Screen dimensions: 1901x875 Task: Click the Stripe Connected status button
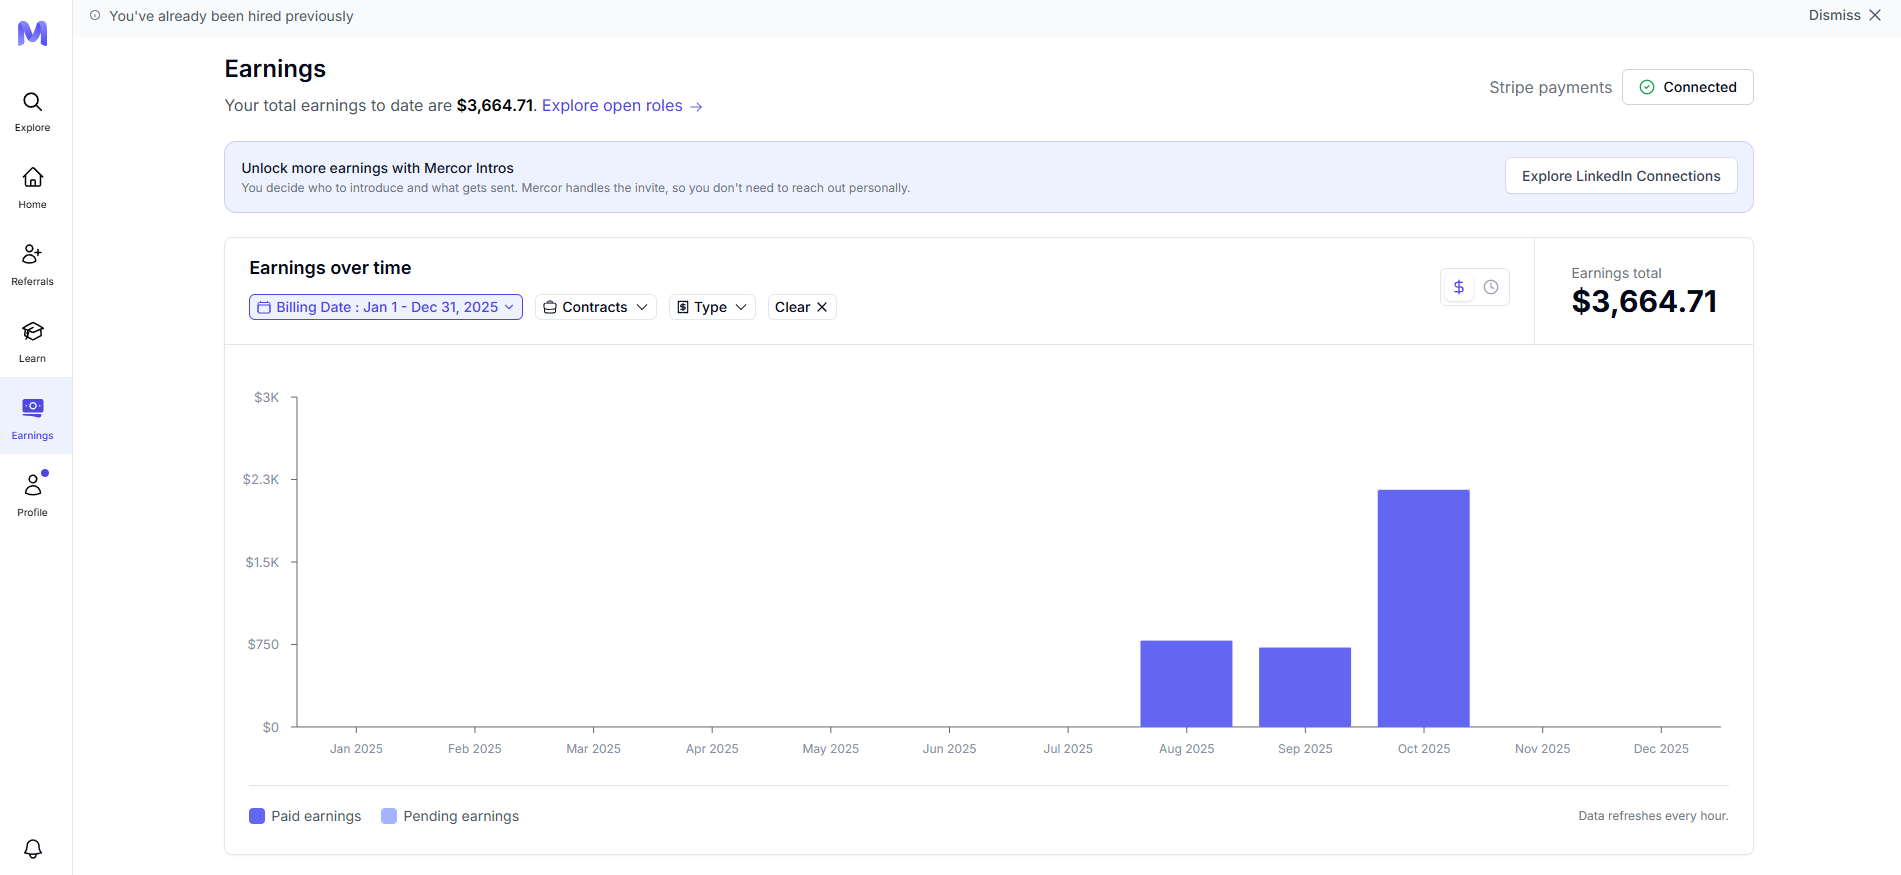1688,87
